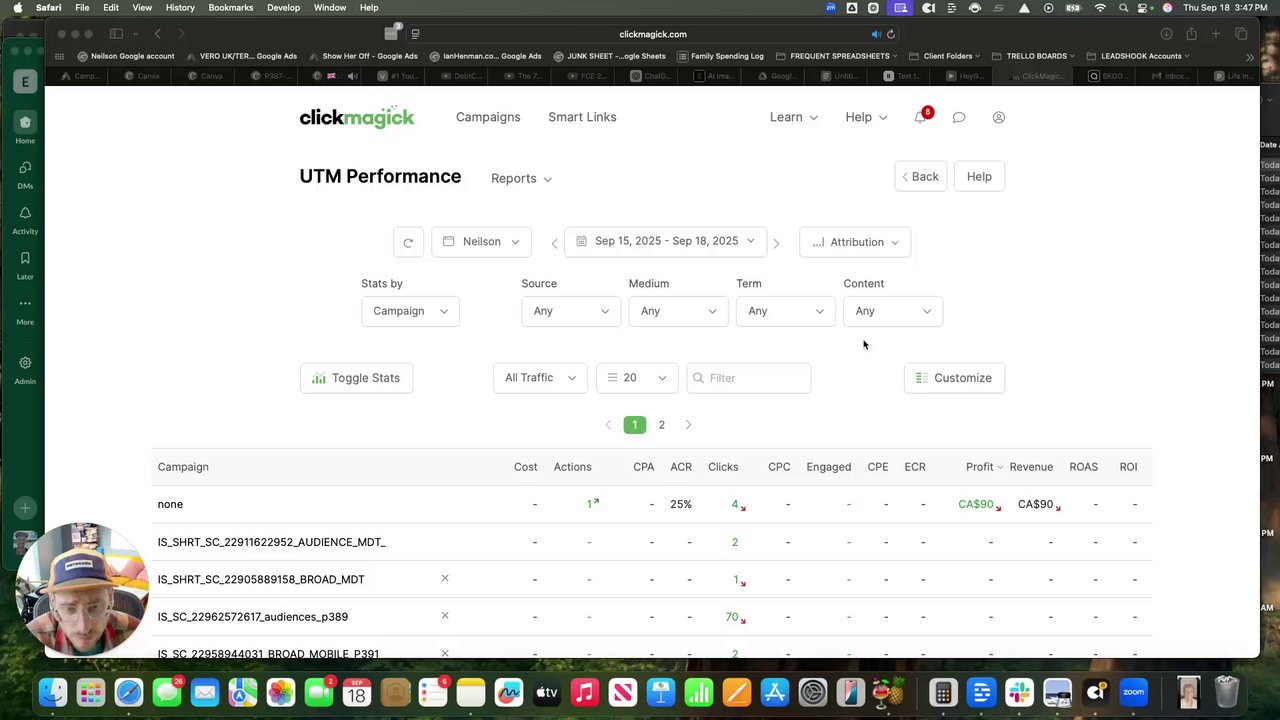Click the Filter search field
The width and height of the screenshot is (1280, 720).
point(749,378)
